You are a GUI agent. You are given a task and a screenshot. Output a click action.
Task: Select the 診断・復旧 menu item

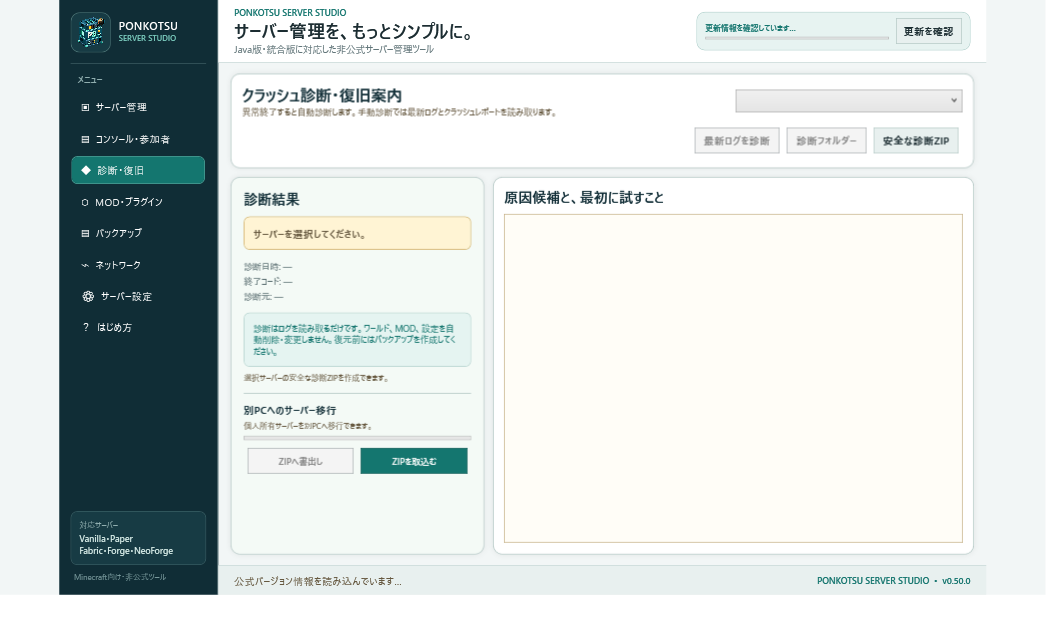(x=138, y=170)
